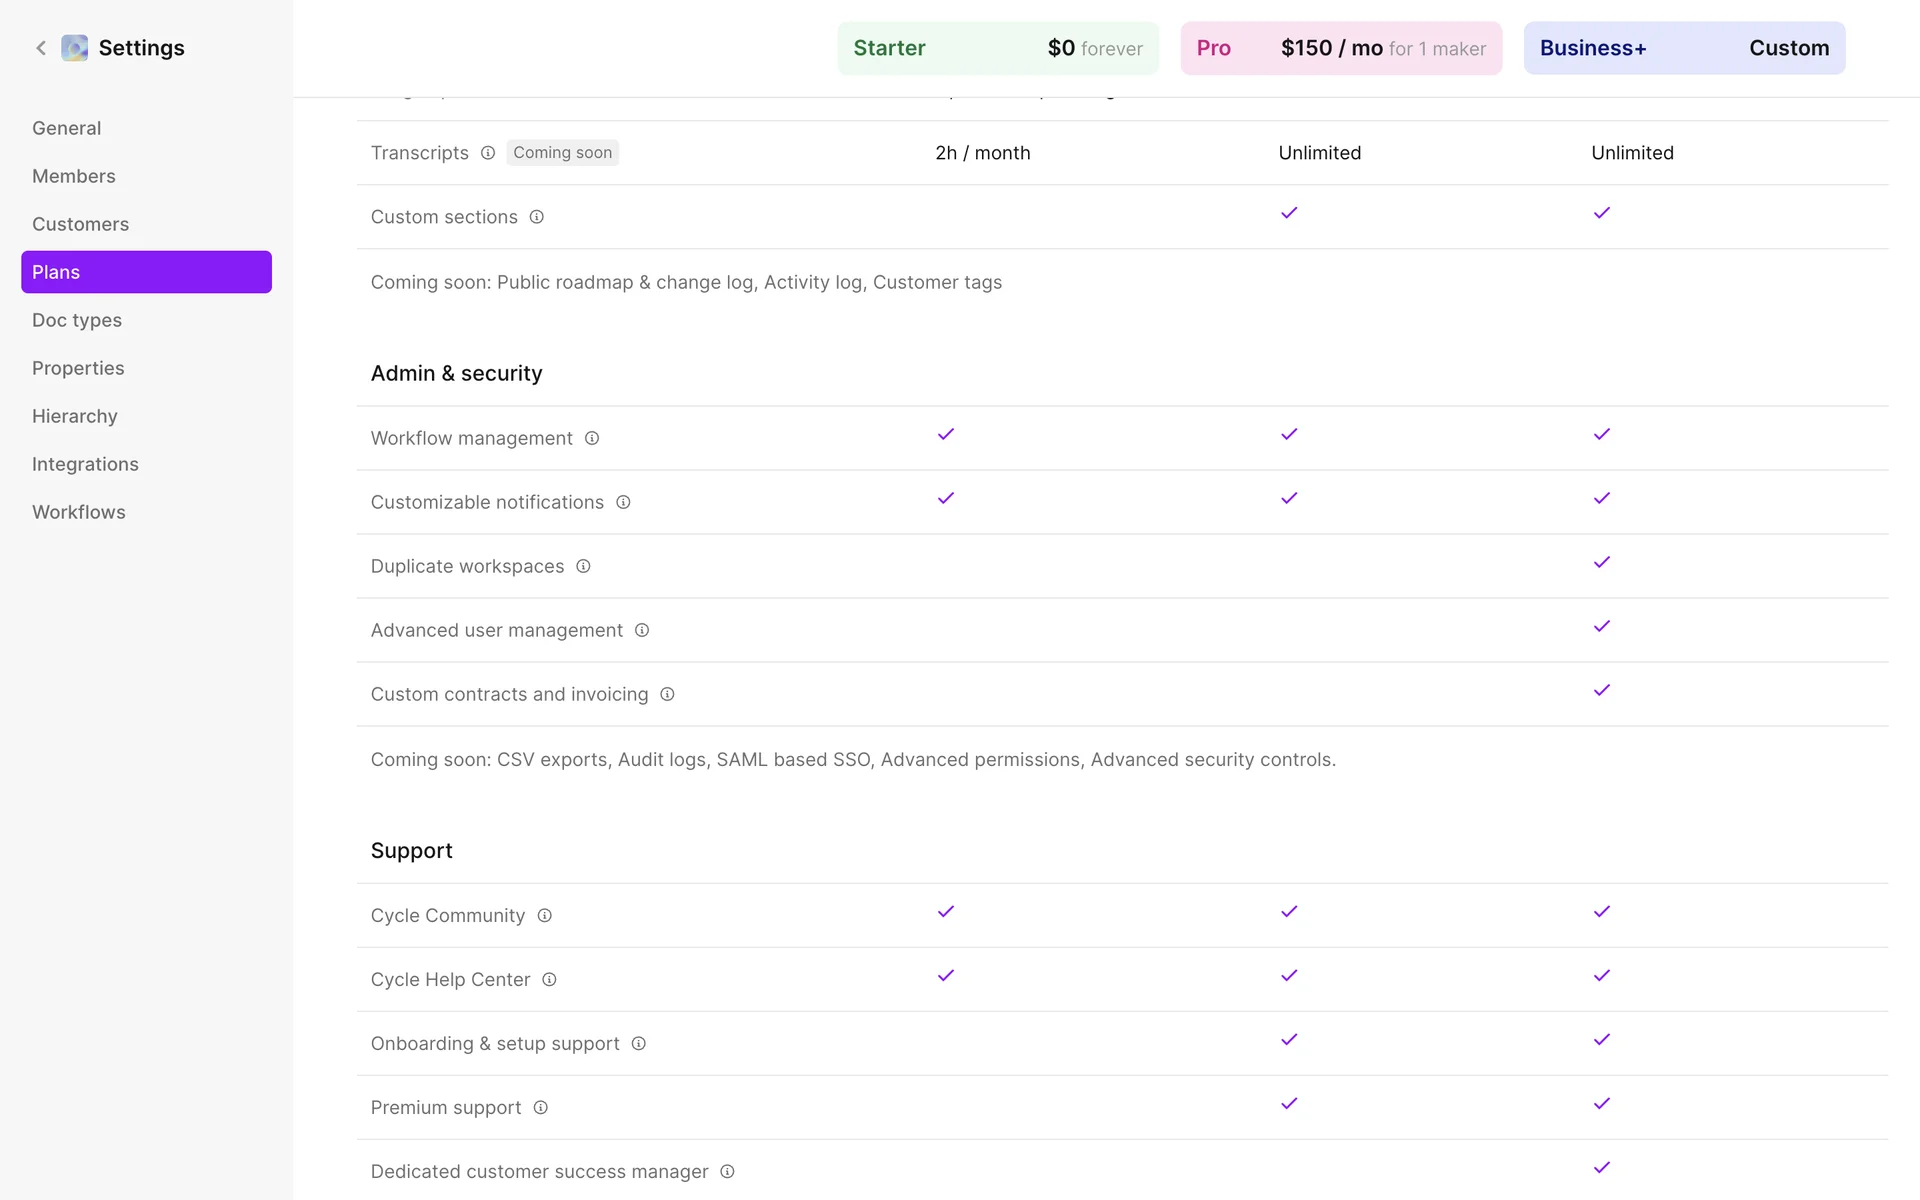Click info icon next to Transcripts
Screen dimensions: 1920x1200
pyautogui.click(x=488, y=153)
